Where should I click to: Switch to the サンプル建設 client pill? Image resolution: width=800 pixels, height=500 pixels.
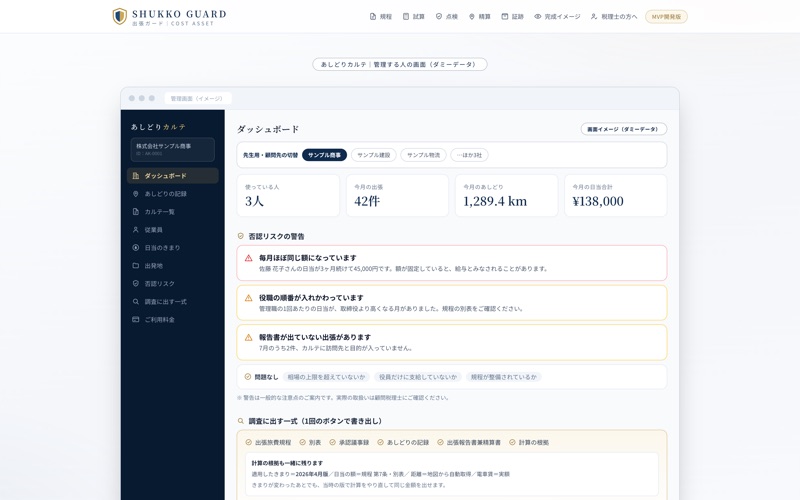[373, 155]
